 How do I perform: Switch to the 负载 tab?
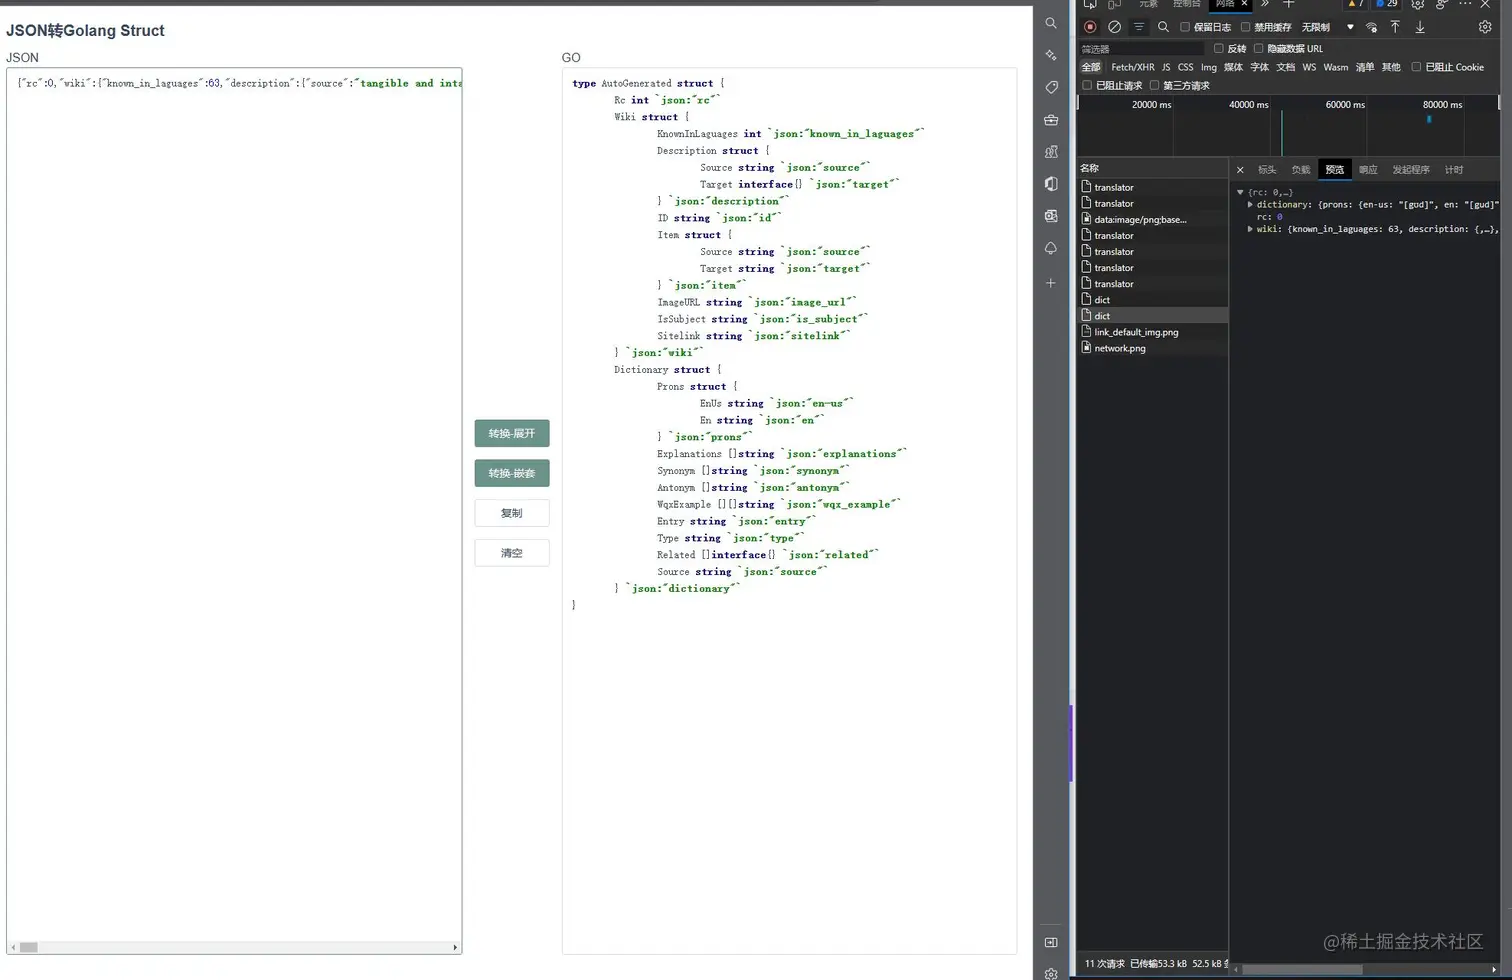point(1301,170)
